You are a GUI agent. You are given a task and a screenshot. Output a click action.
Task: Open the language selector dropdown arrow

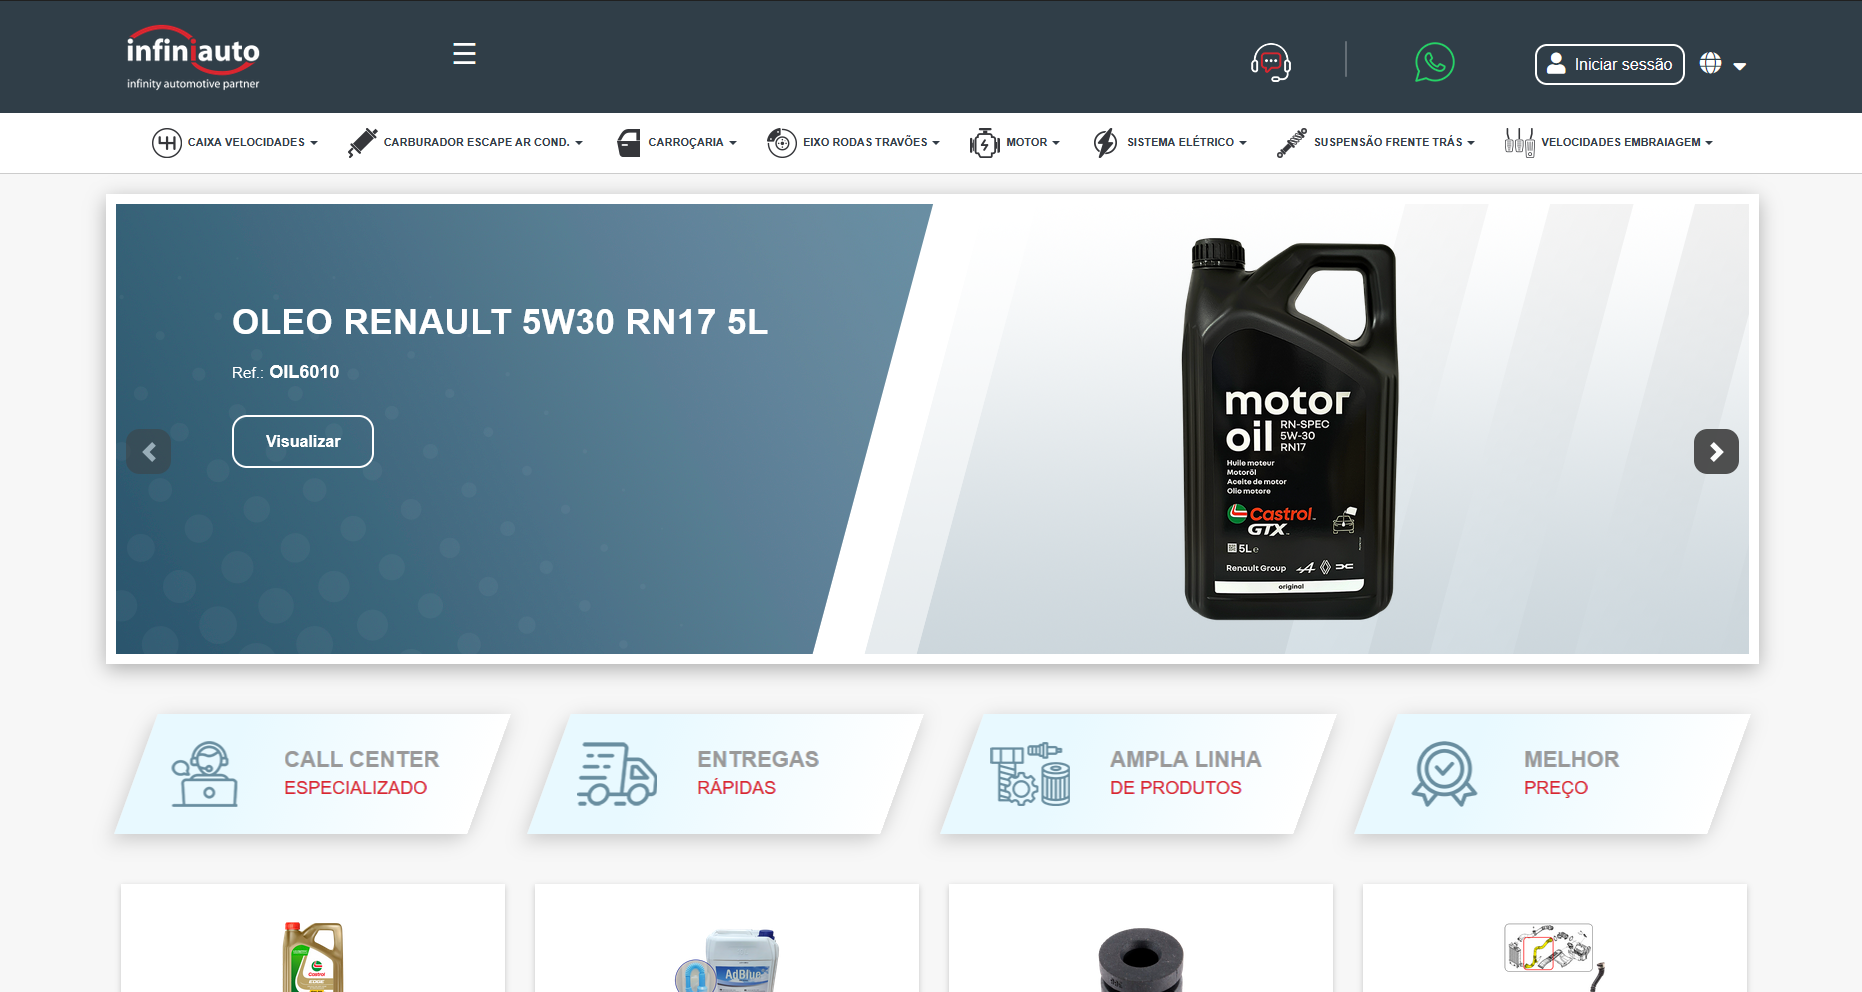pos(1740,66)
